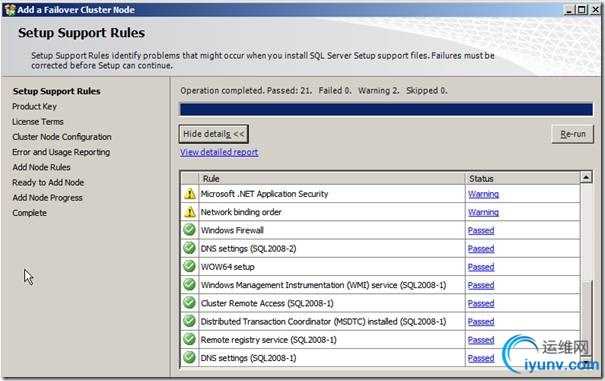This screenshot has height=381, width=605.
Task: Select Product Key step in sidebar
Action: [34, 107]
